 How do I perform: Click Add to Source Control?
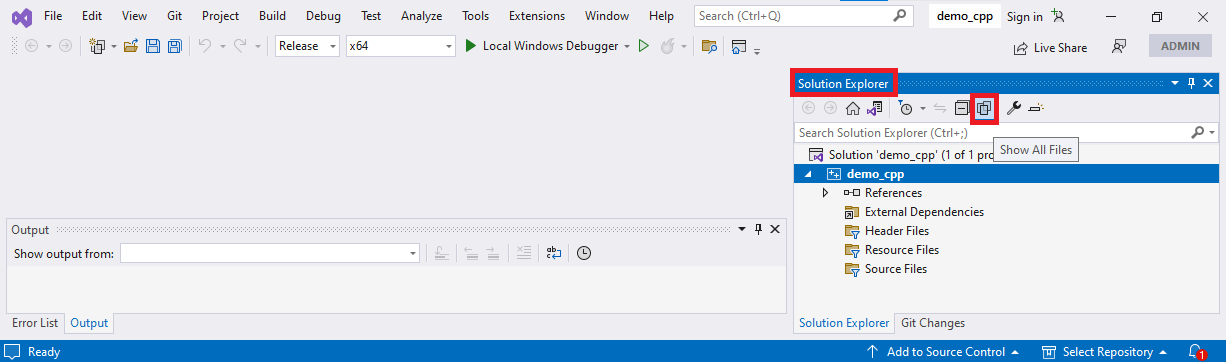coord(942,352)
